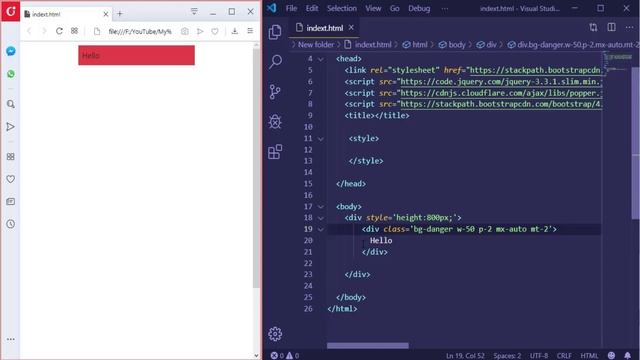Click the Opera menu logo

(10, 11)
